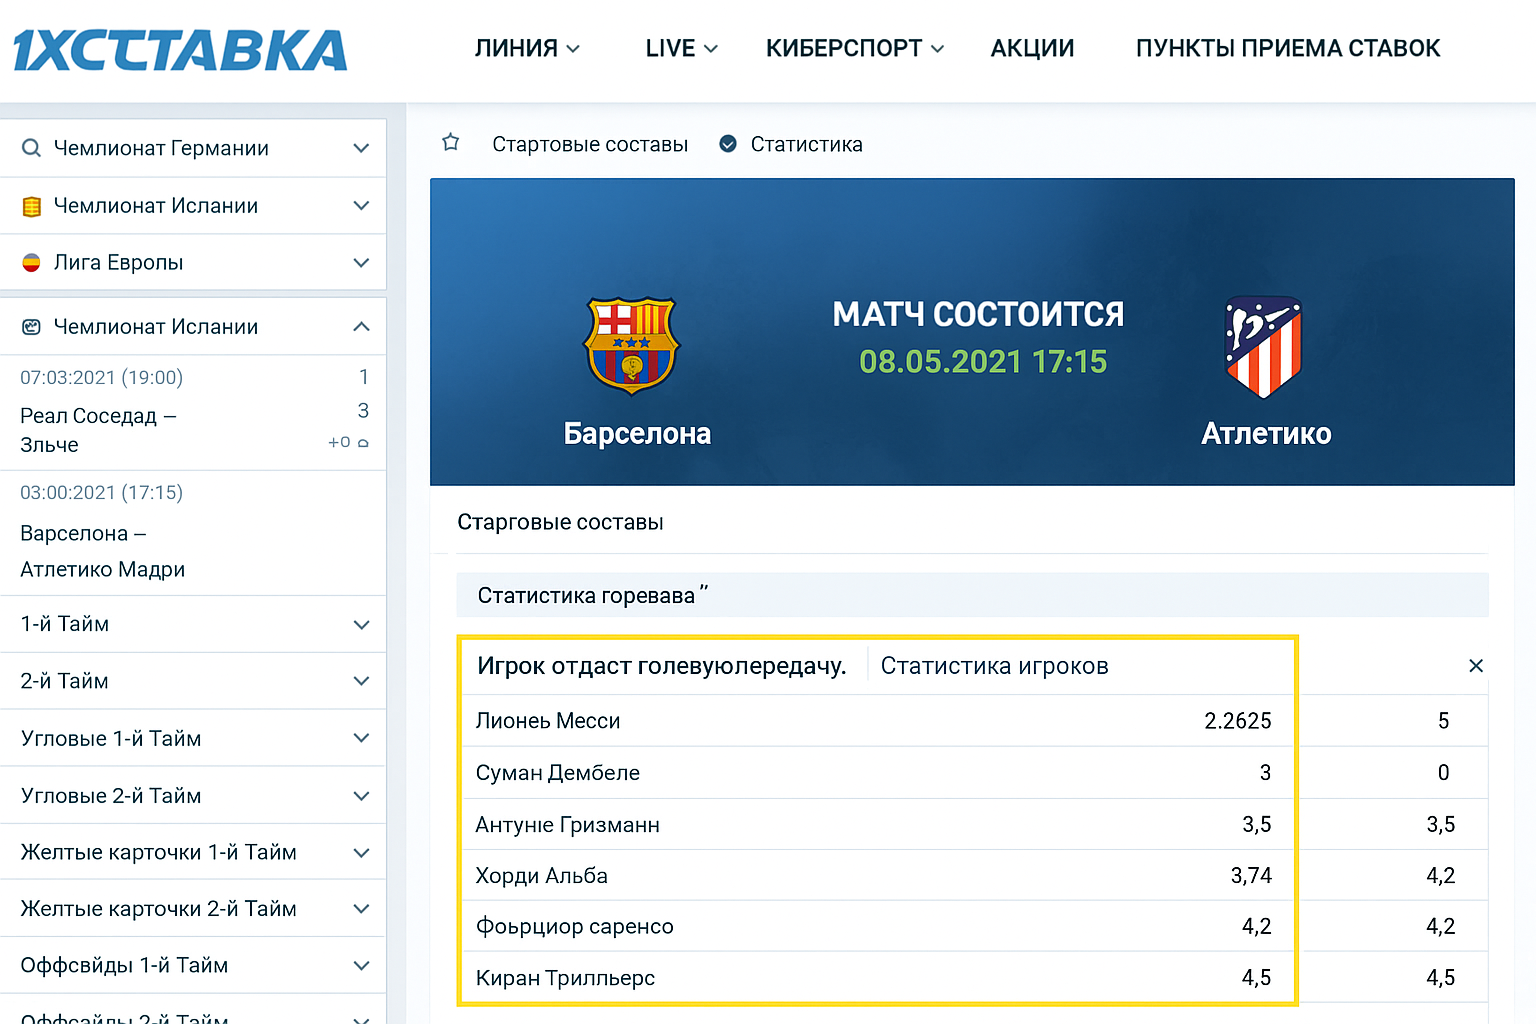The width and height of the screenshot is (1536, 1024).
Task: Click the search magnifier icon in sidebar
Action: [x=32, y=148]
